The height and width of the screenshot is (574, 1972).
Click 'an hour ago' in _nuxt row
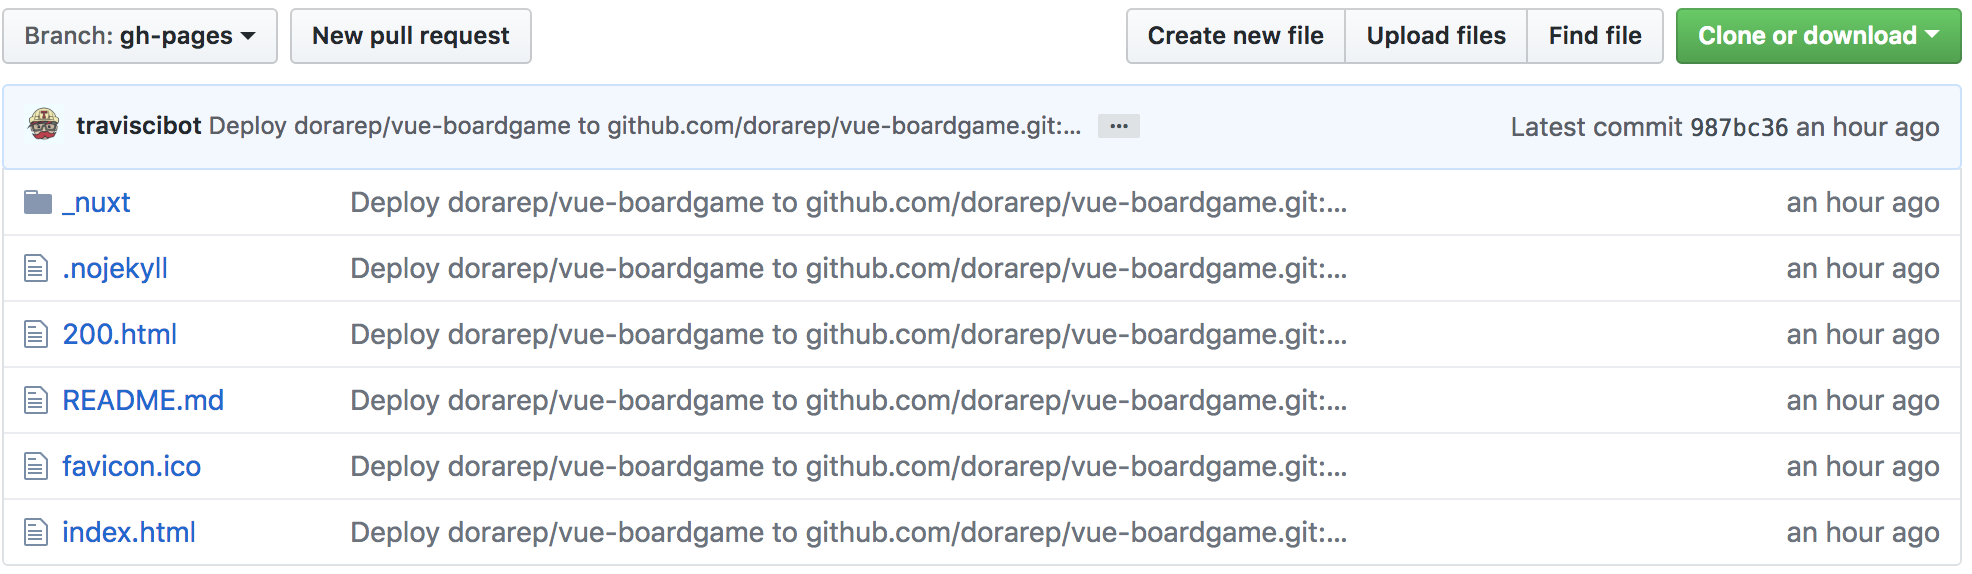pos(1863,202)
